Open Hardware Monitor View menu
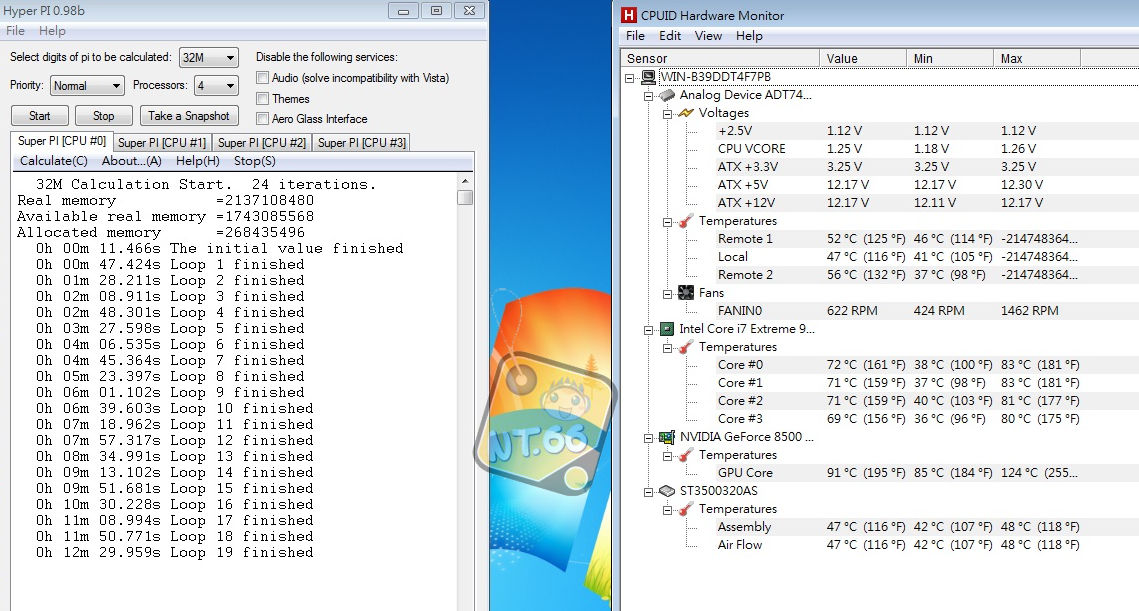The width and height of the screenshot is (1139, 611). (x=708, y=36)
